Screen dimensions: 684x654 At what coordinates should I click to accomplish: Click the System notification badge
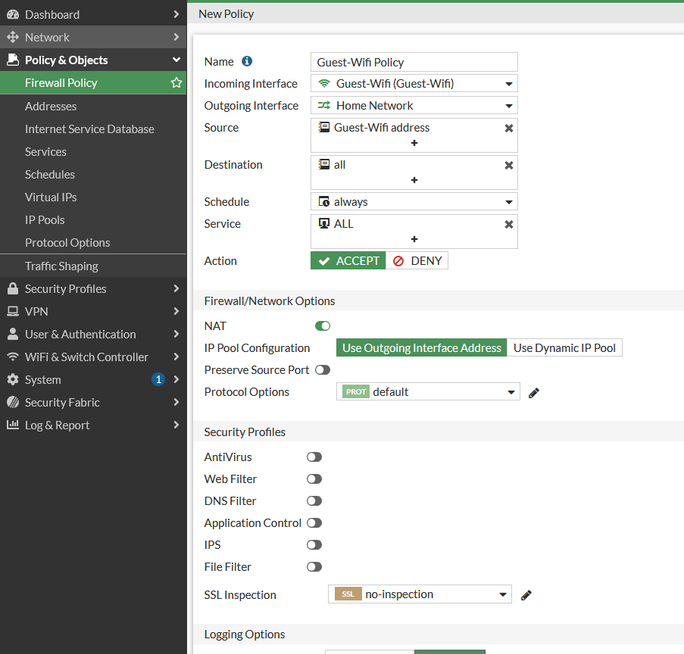pos(158,380)
